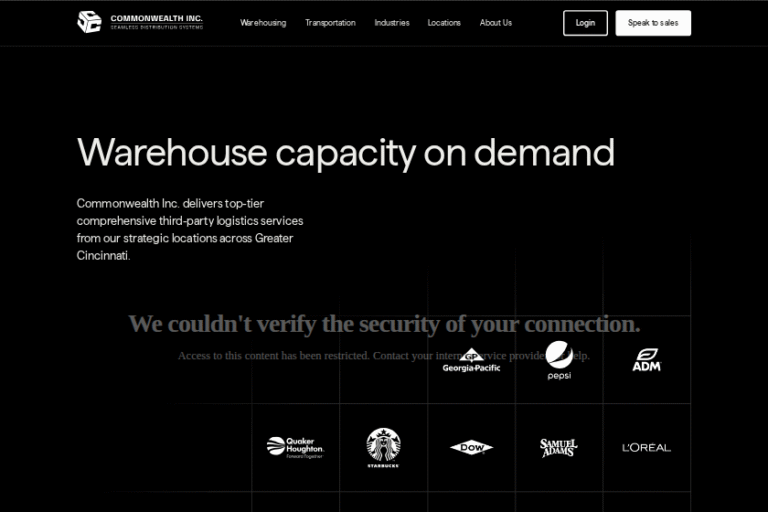Select Industries in the top navigation
768x512 pixels.
pyautogui.click(x=392, y=23)
